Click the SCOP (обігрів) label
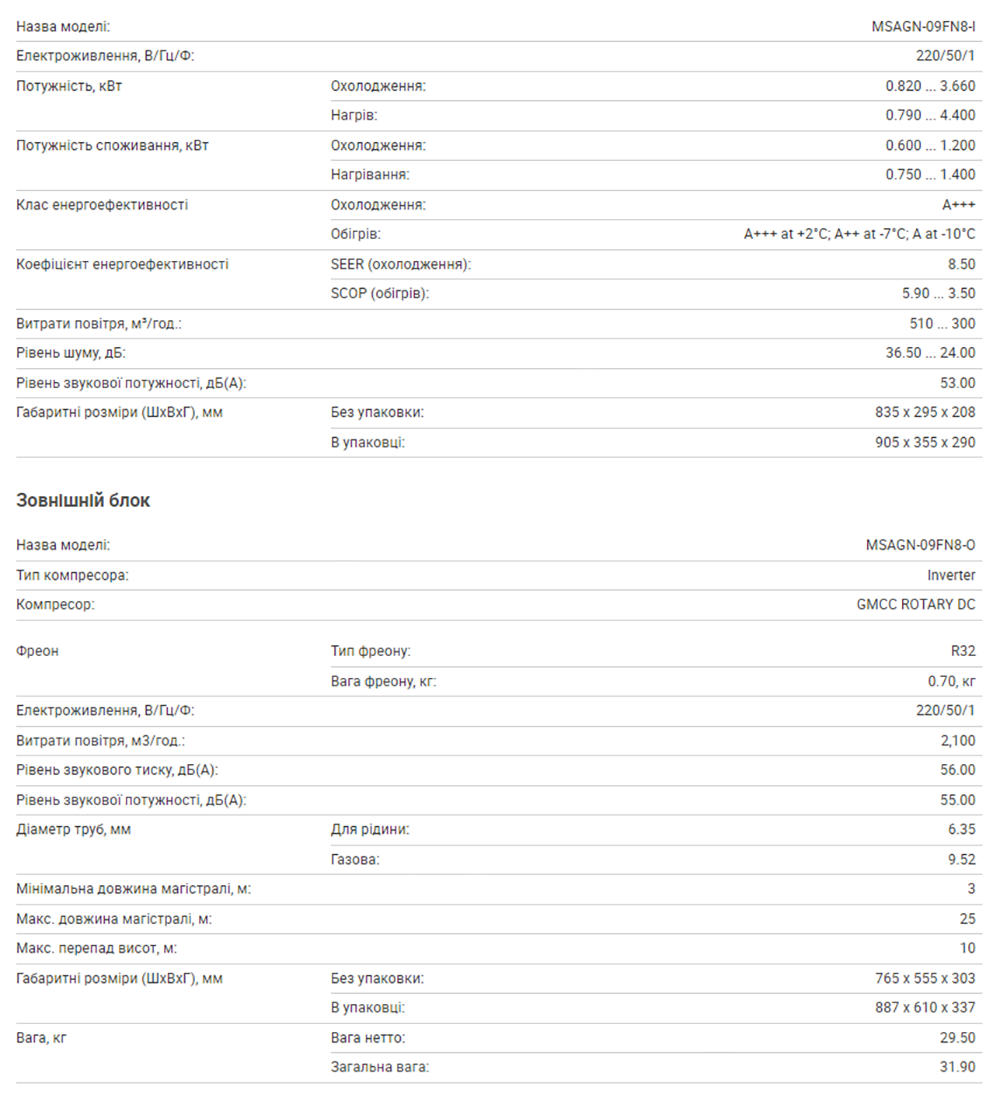This screenshot has width=1000, height=1094. (x=380, y=293)
